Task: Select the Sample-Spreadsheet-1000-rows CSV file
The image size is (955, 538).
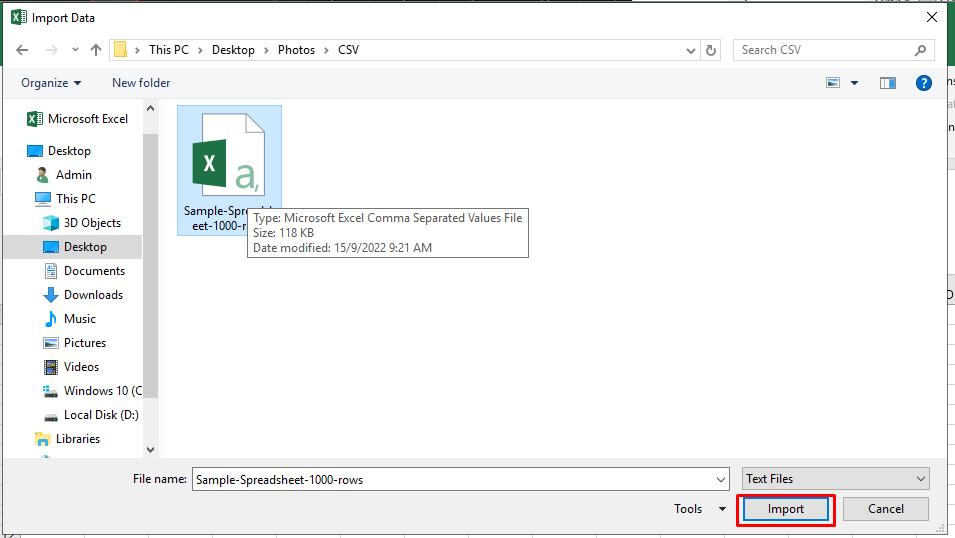Action: [x=229, y=170]
